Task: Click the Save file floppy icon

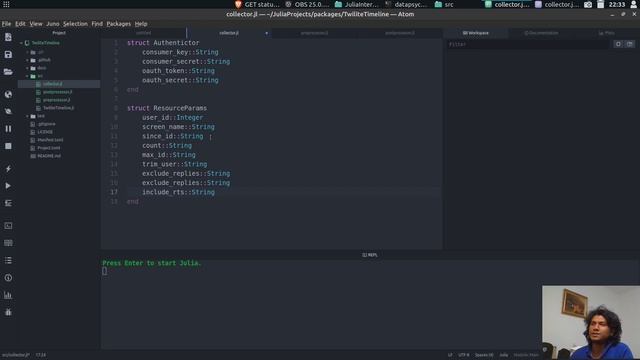Action: pos(8,54)
